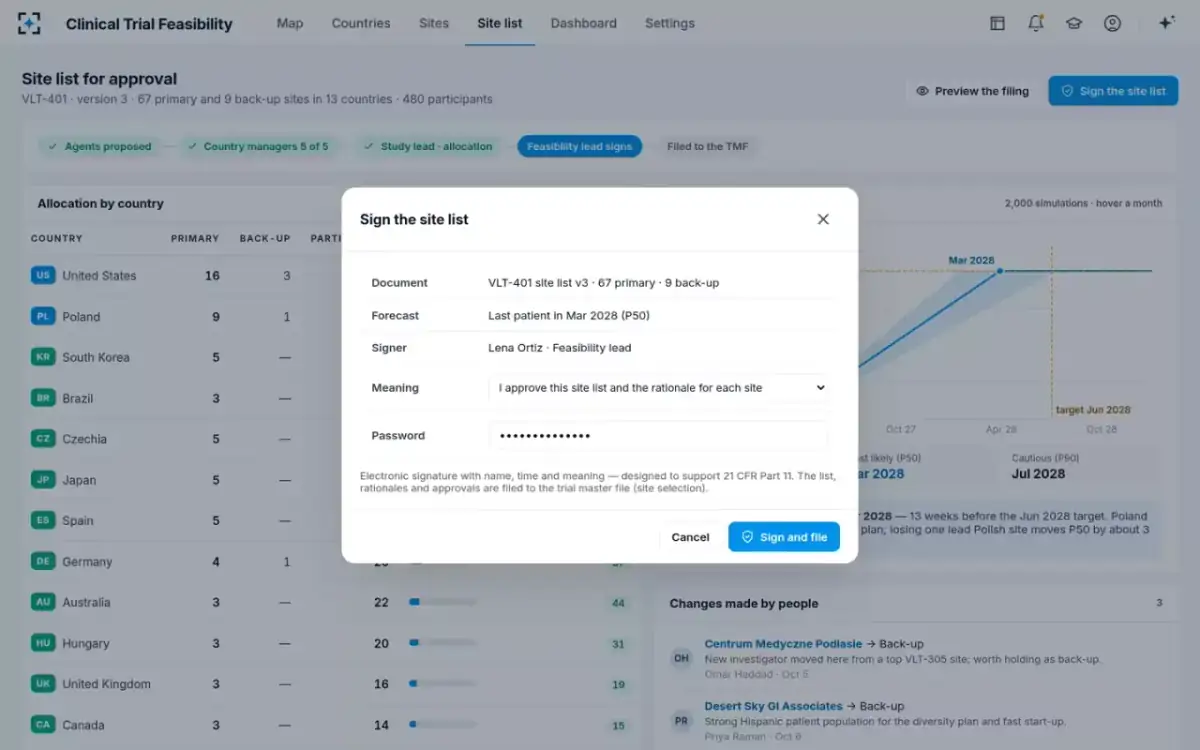Click the US country badge
The width and height of the screenshot is (1200, 750).
(x=43, y=275)
